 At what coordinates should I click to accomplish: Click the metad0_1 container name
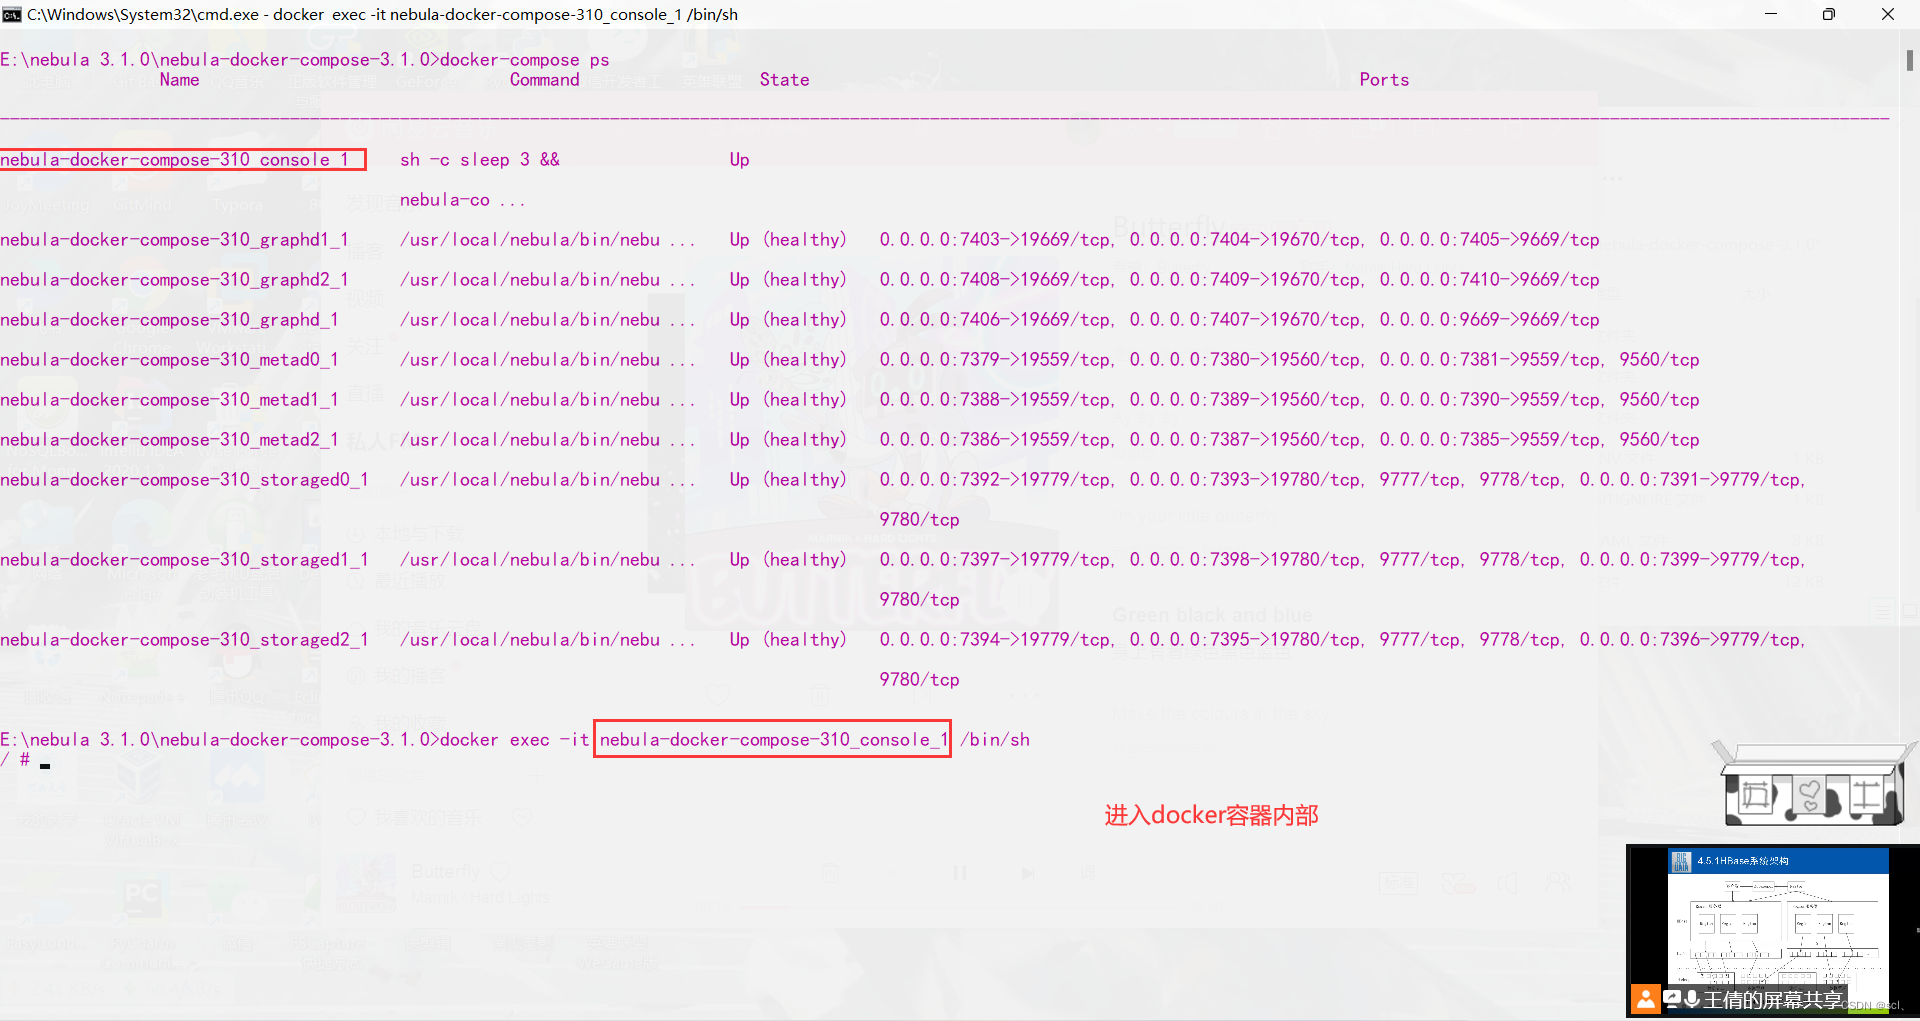click(x=169, y=359)
